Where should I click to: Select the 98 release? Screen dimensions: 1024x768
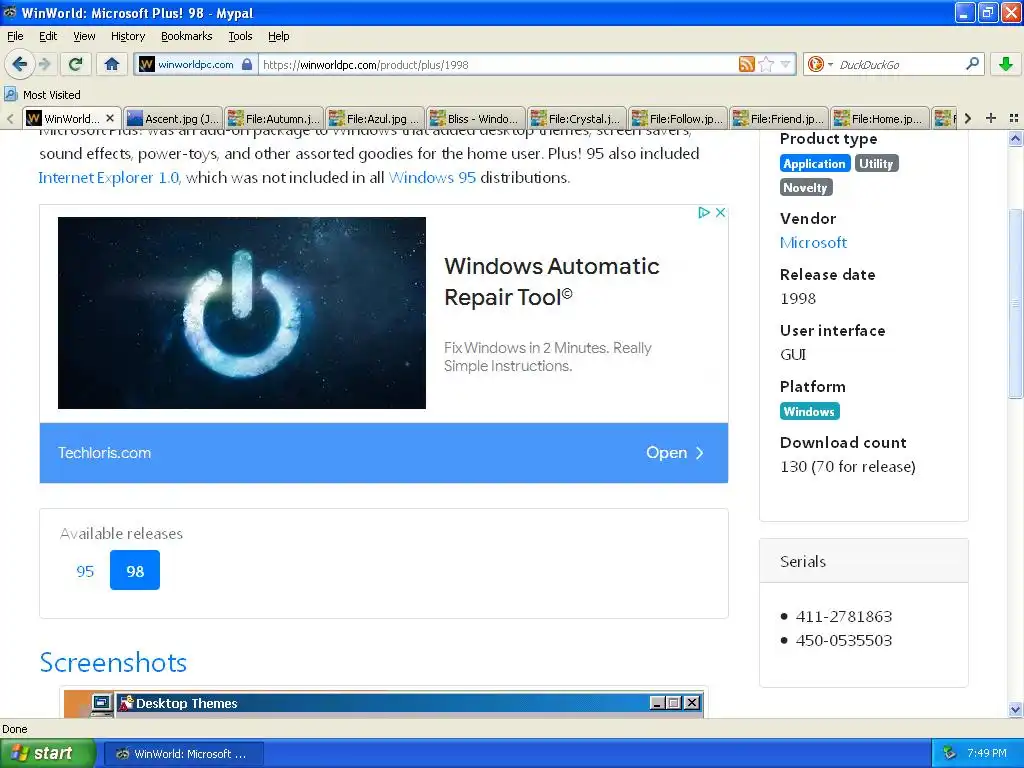[x=135, y=570]
